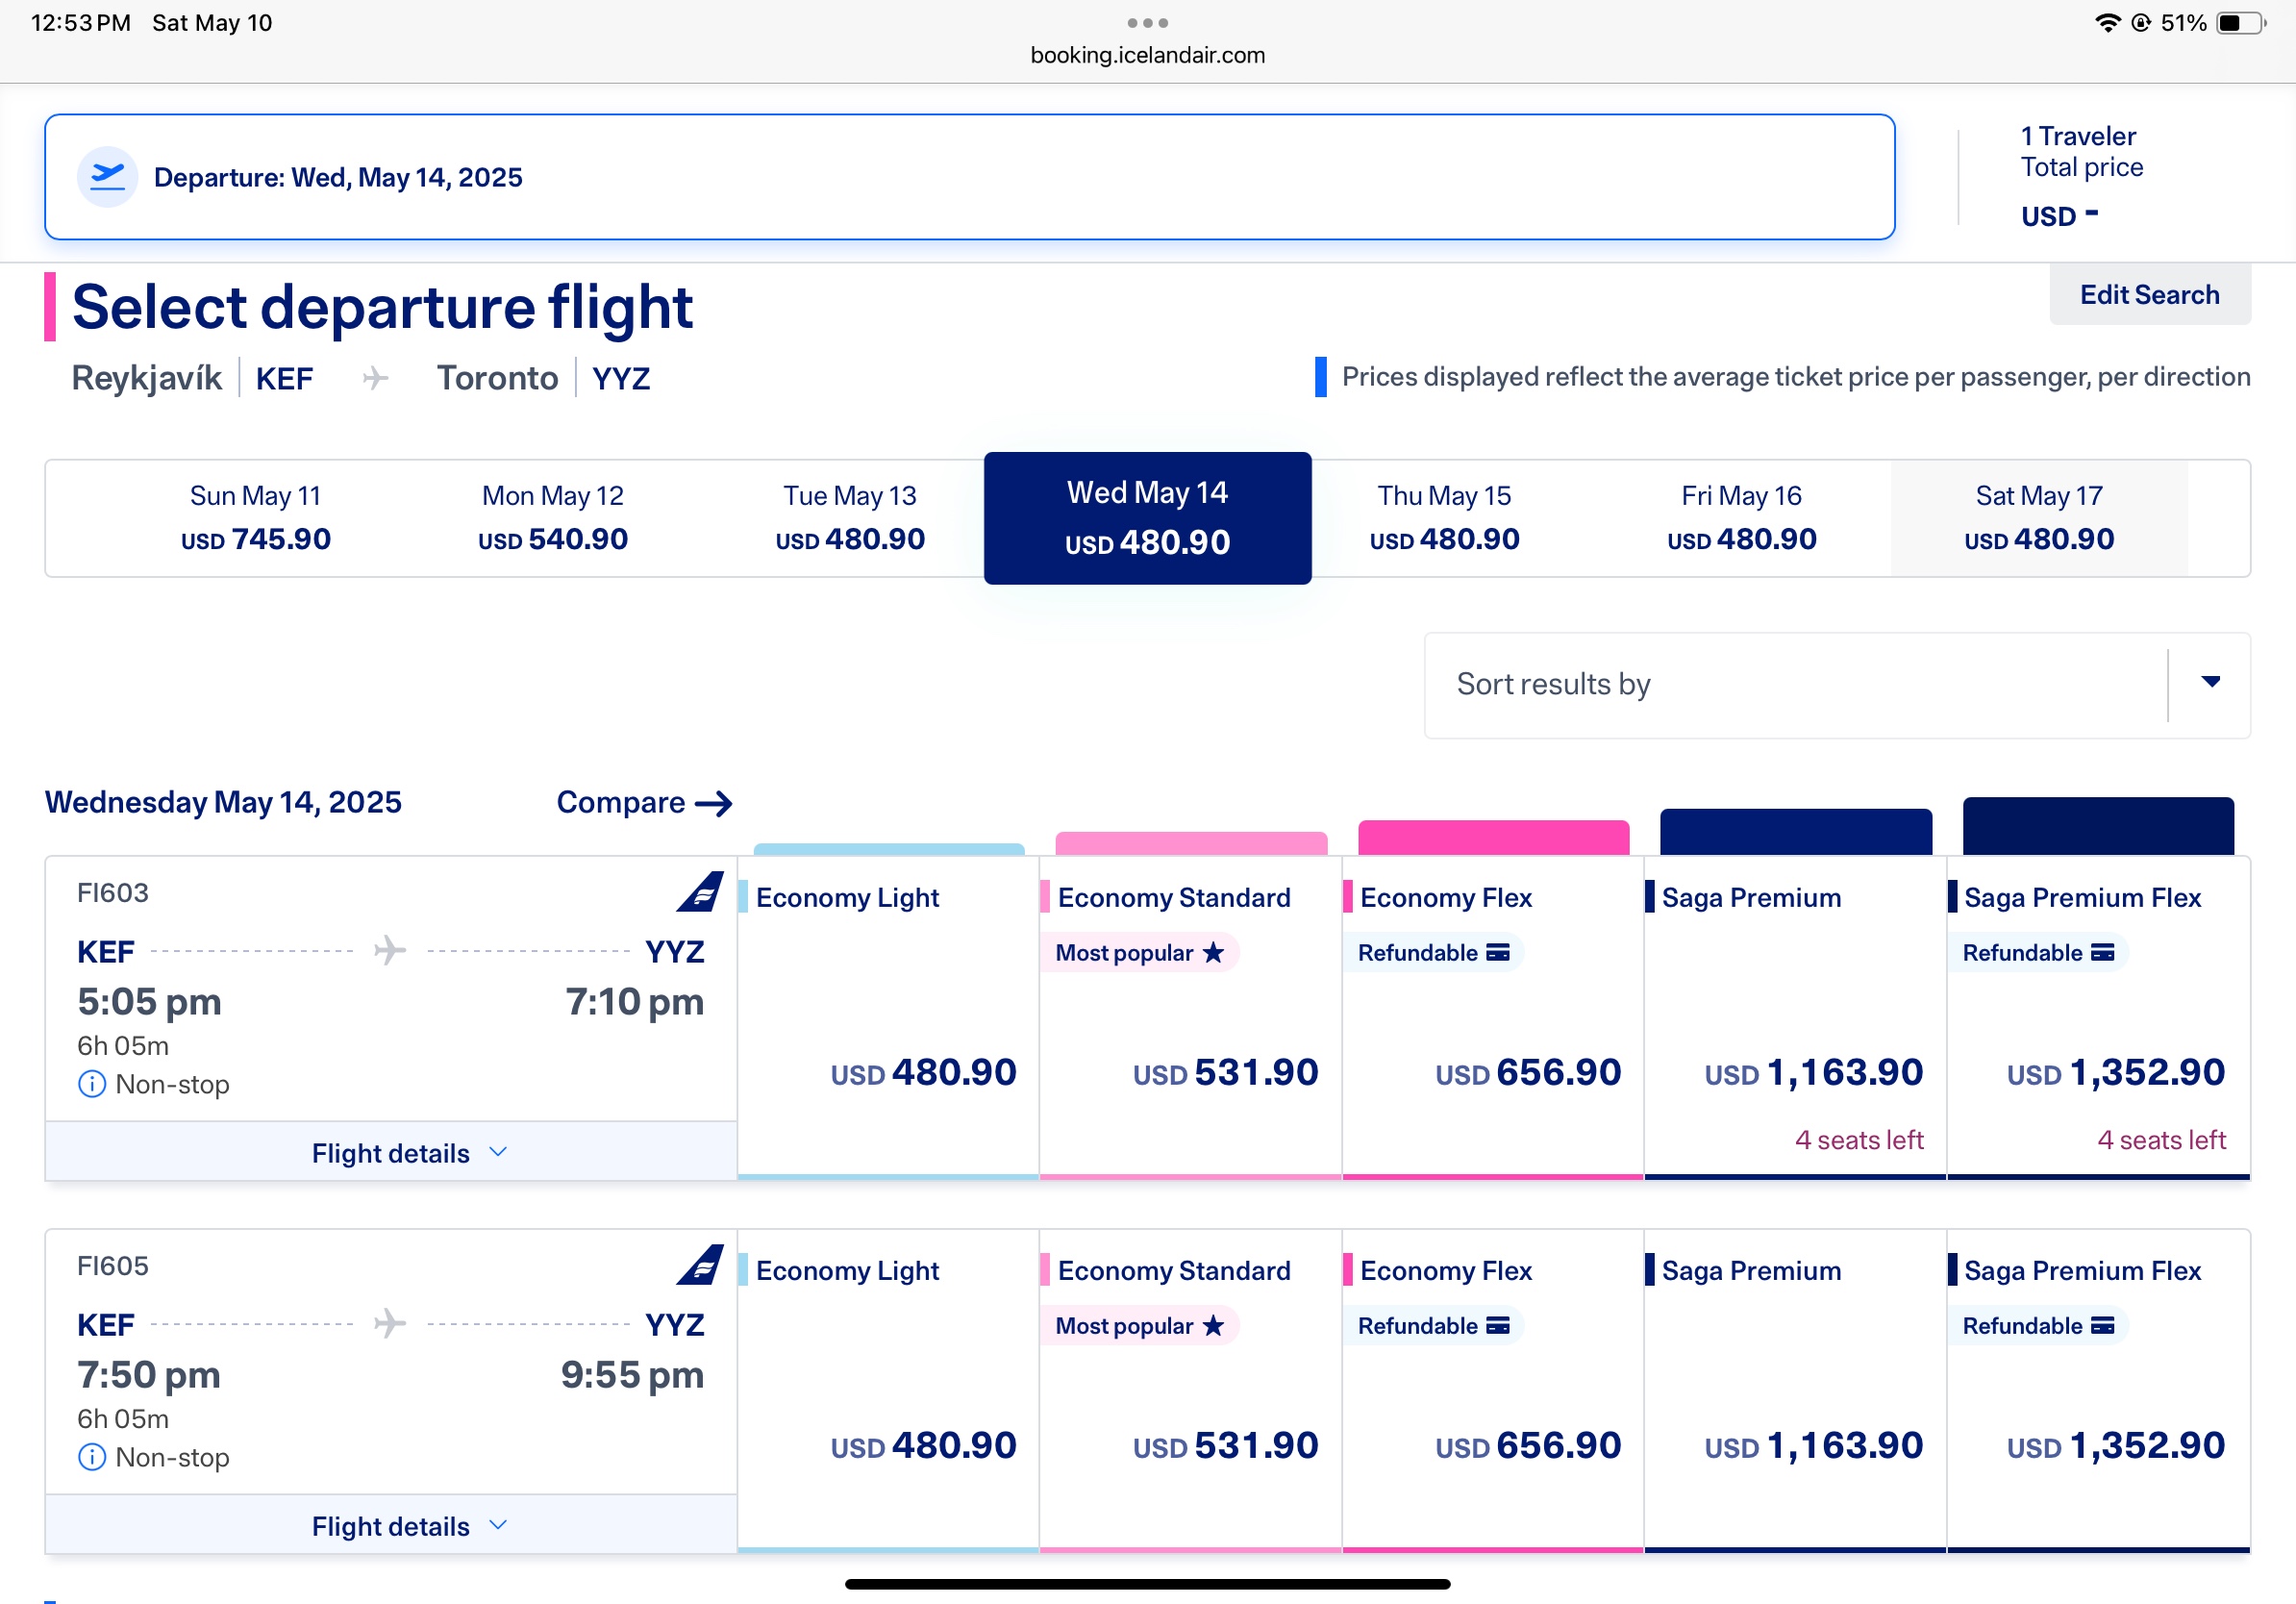Tap the battery indicator in status bar
Viewport: 2296px width, 1604px height.
coord(2241,22)
